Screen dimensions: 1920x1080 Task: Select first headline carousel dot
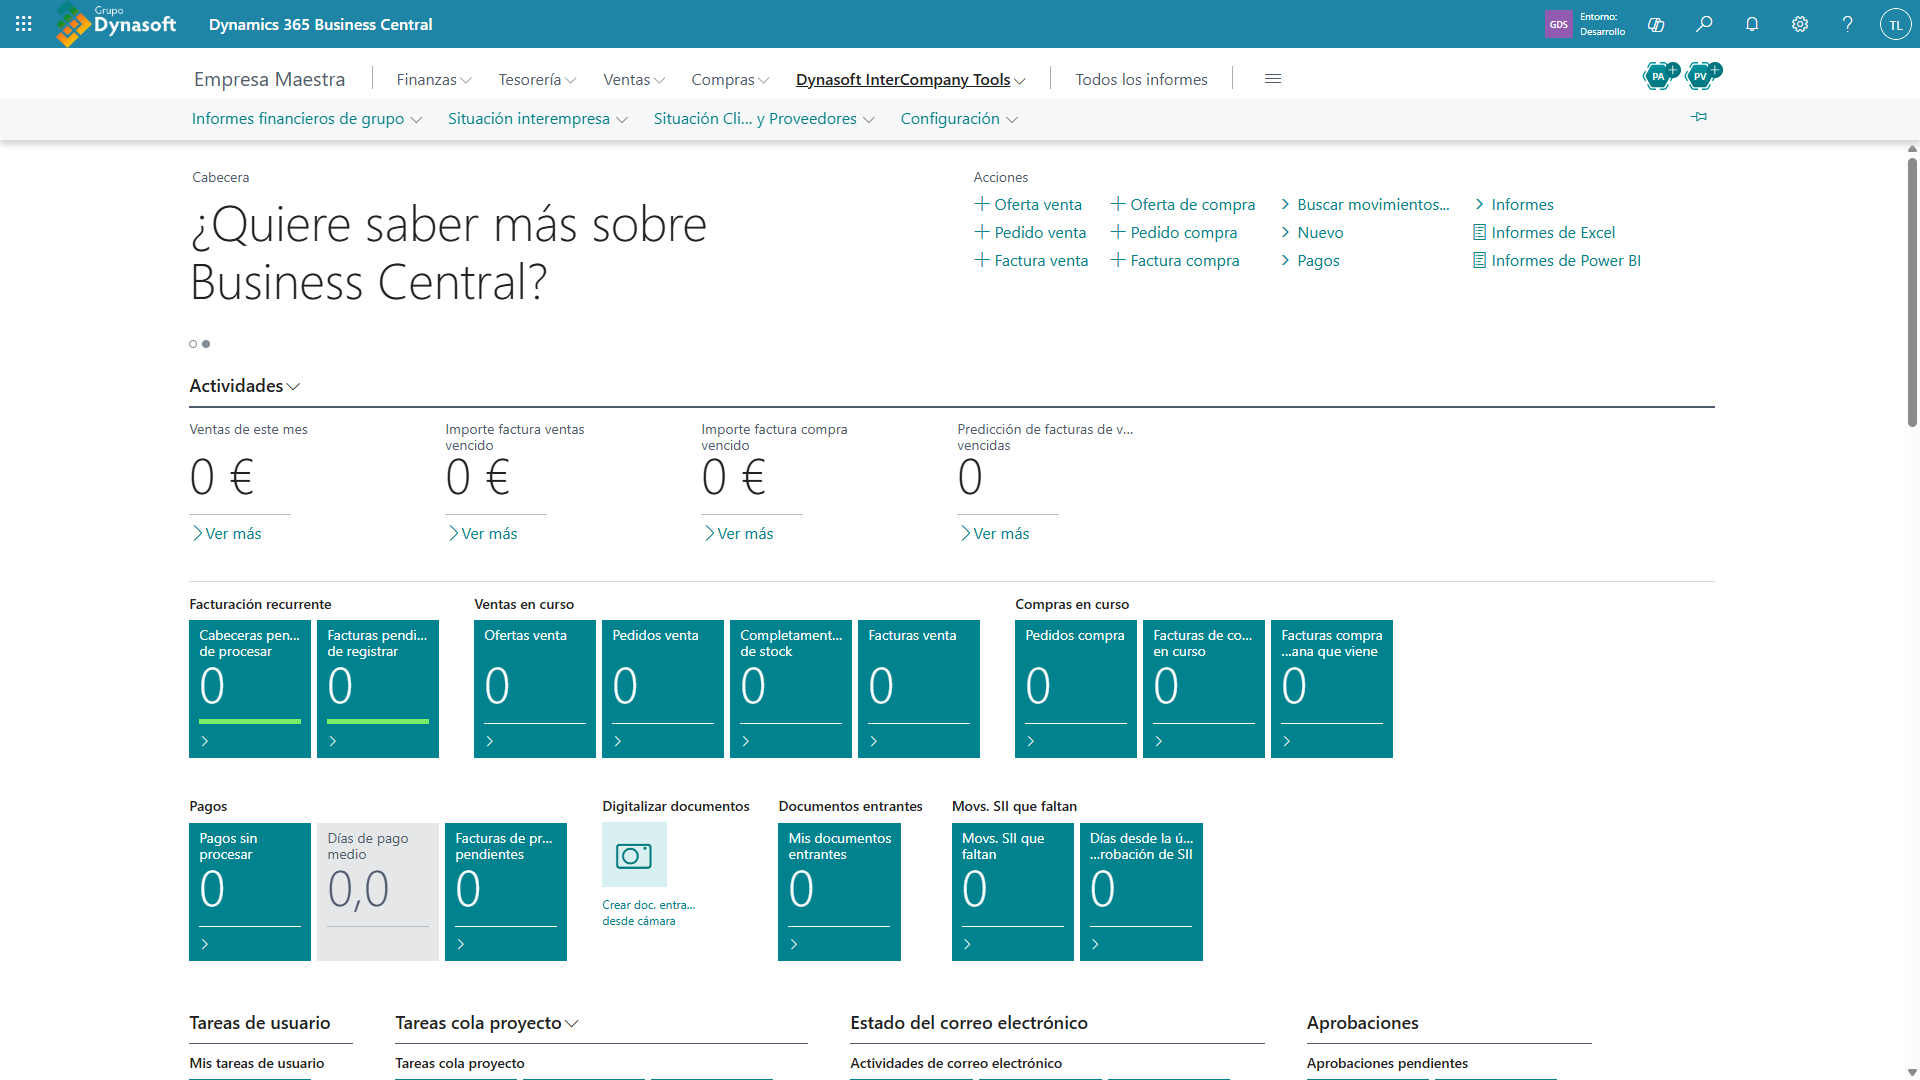click(x=193, y=344)
